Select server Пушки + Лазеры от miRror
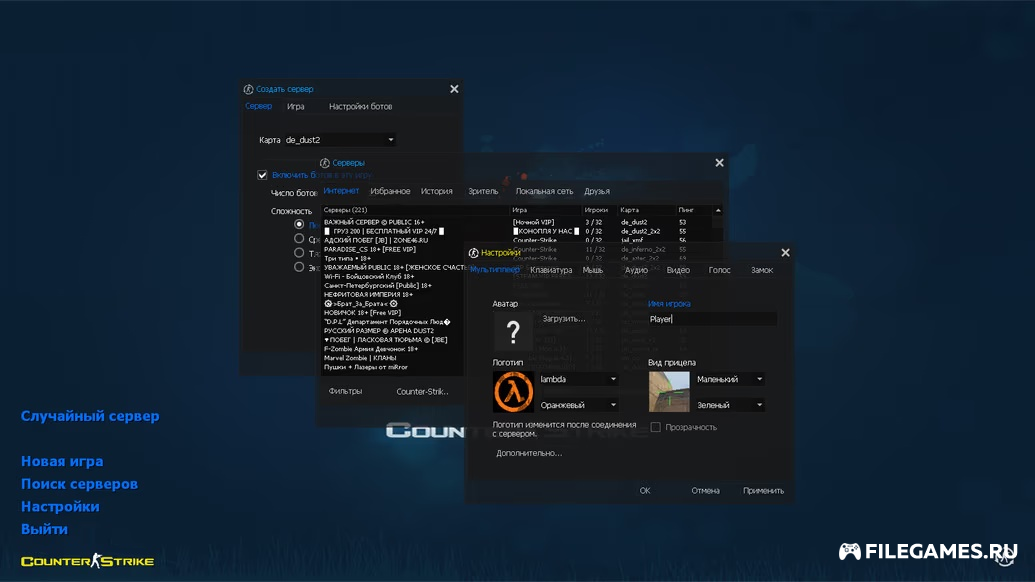Viewport: 1035px width, 582px height. (x=366, y=367)
